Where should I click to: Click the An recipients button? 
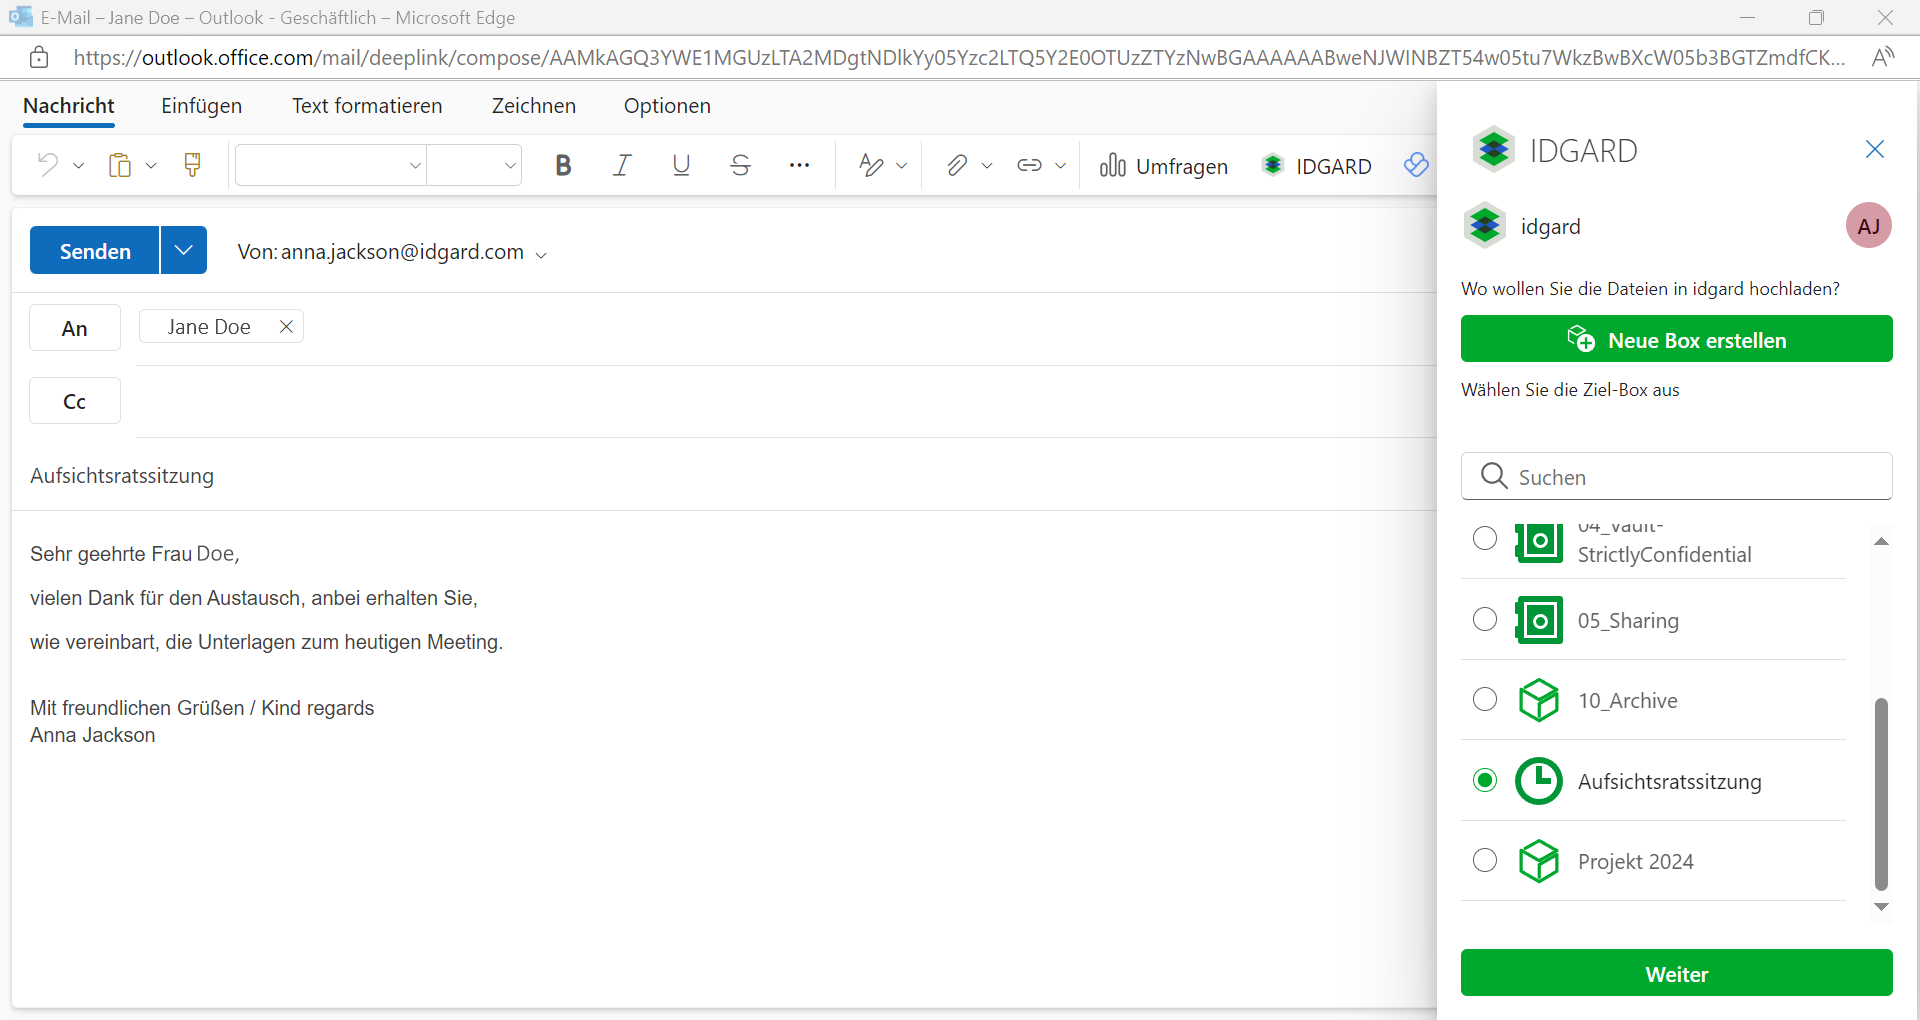tap(75, 328)
